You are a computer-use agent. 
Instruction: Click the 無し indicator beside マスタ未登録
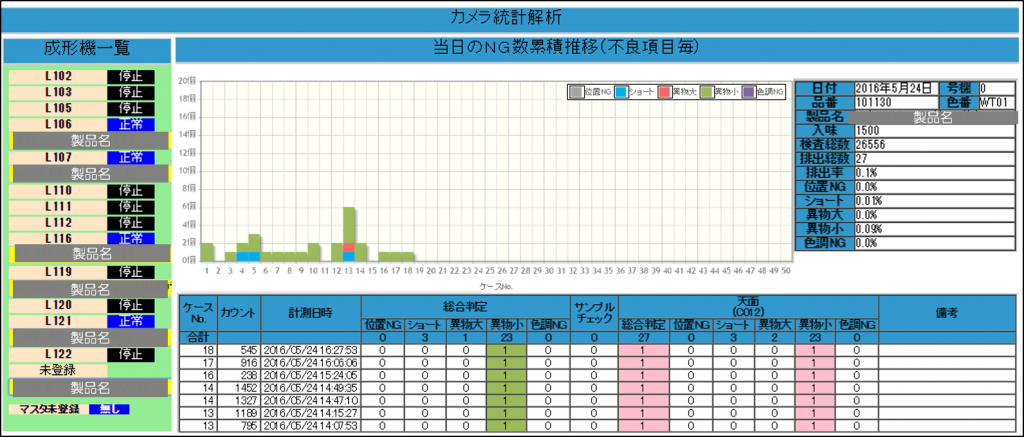109,409
